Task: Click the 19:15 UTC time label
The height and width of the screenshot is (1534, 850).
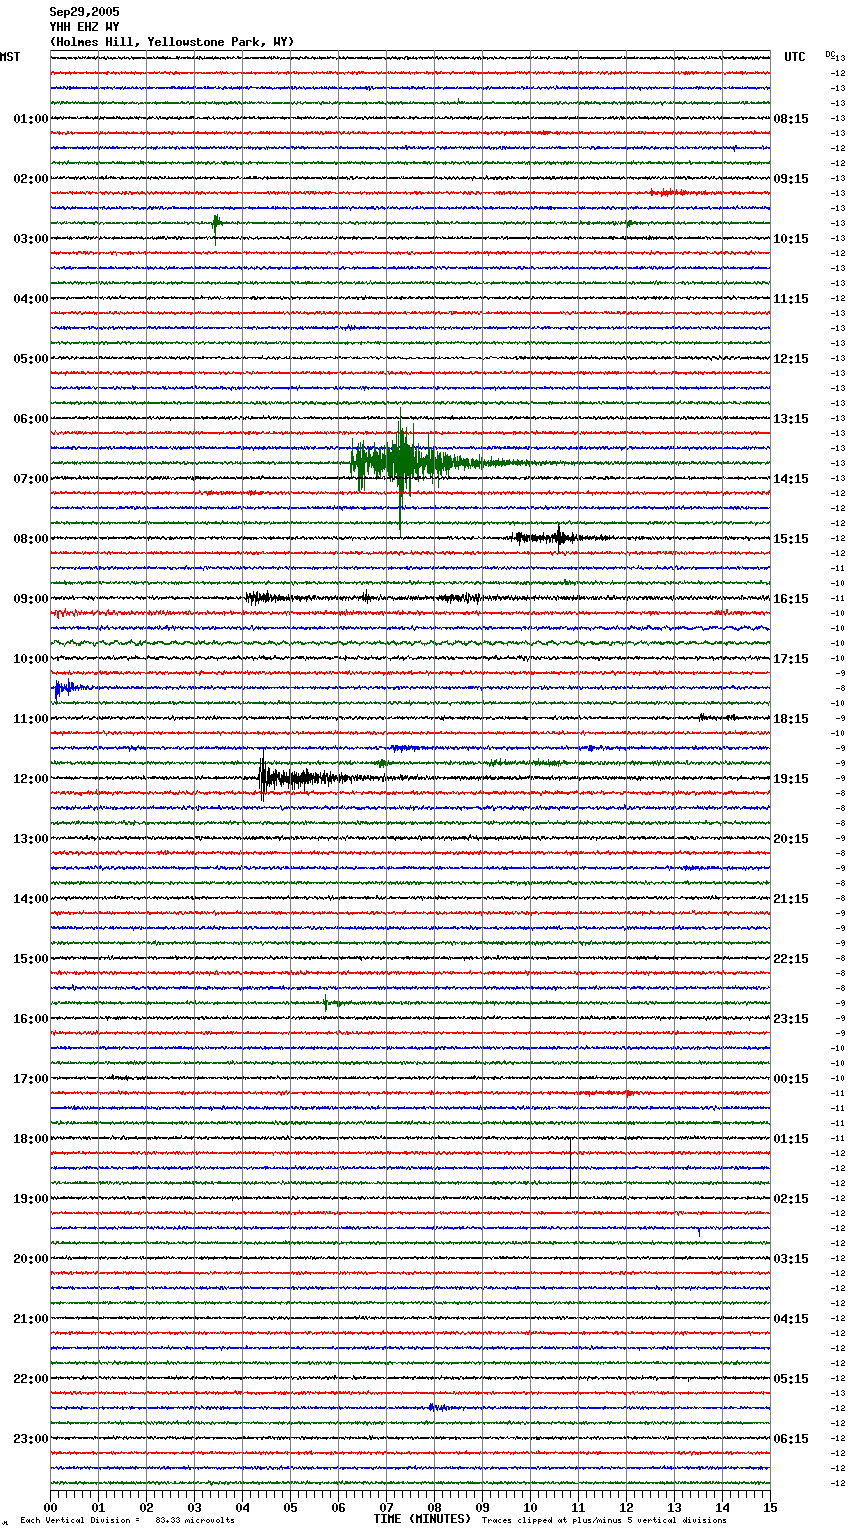Action: pos(791,779)
